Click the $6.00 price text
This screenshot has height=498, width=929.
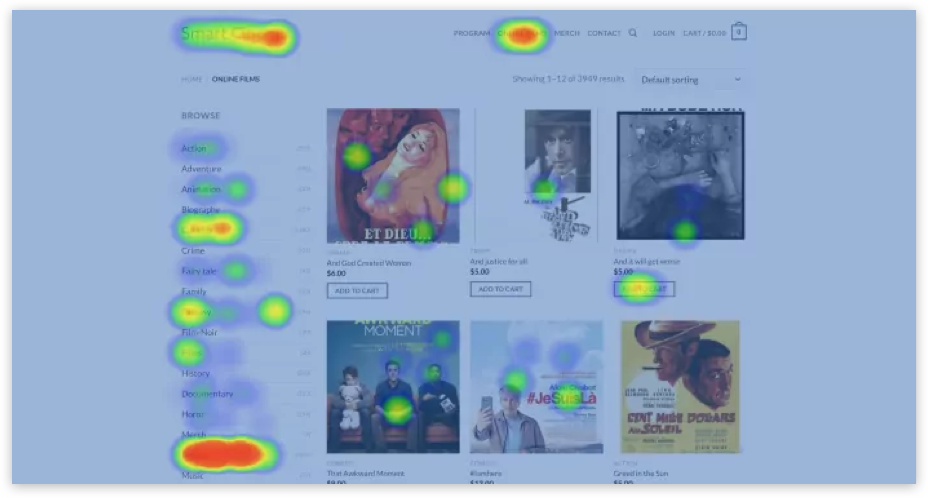click(336, 274)
